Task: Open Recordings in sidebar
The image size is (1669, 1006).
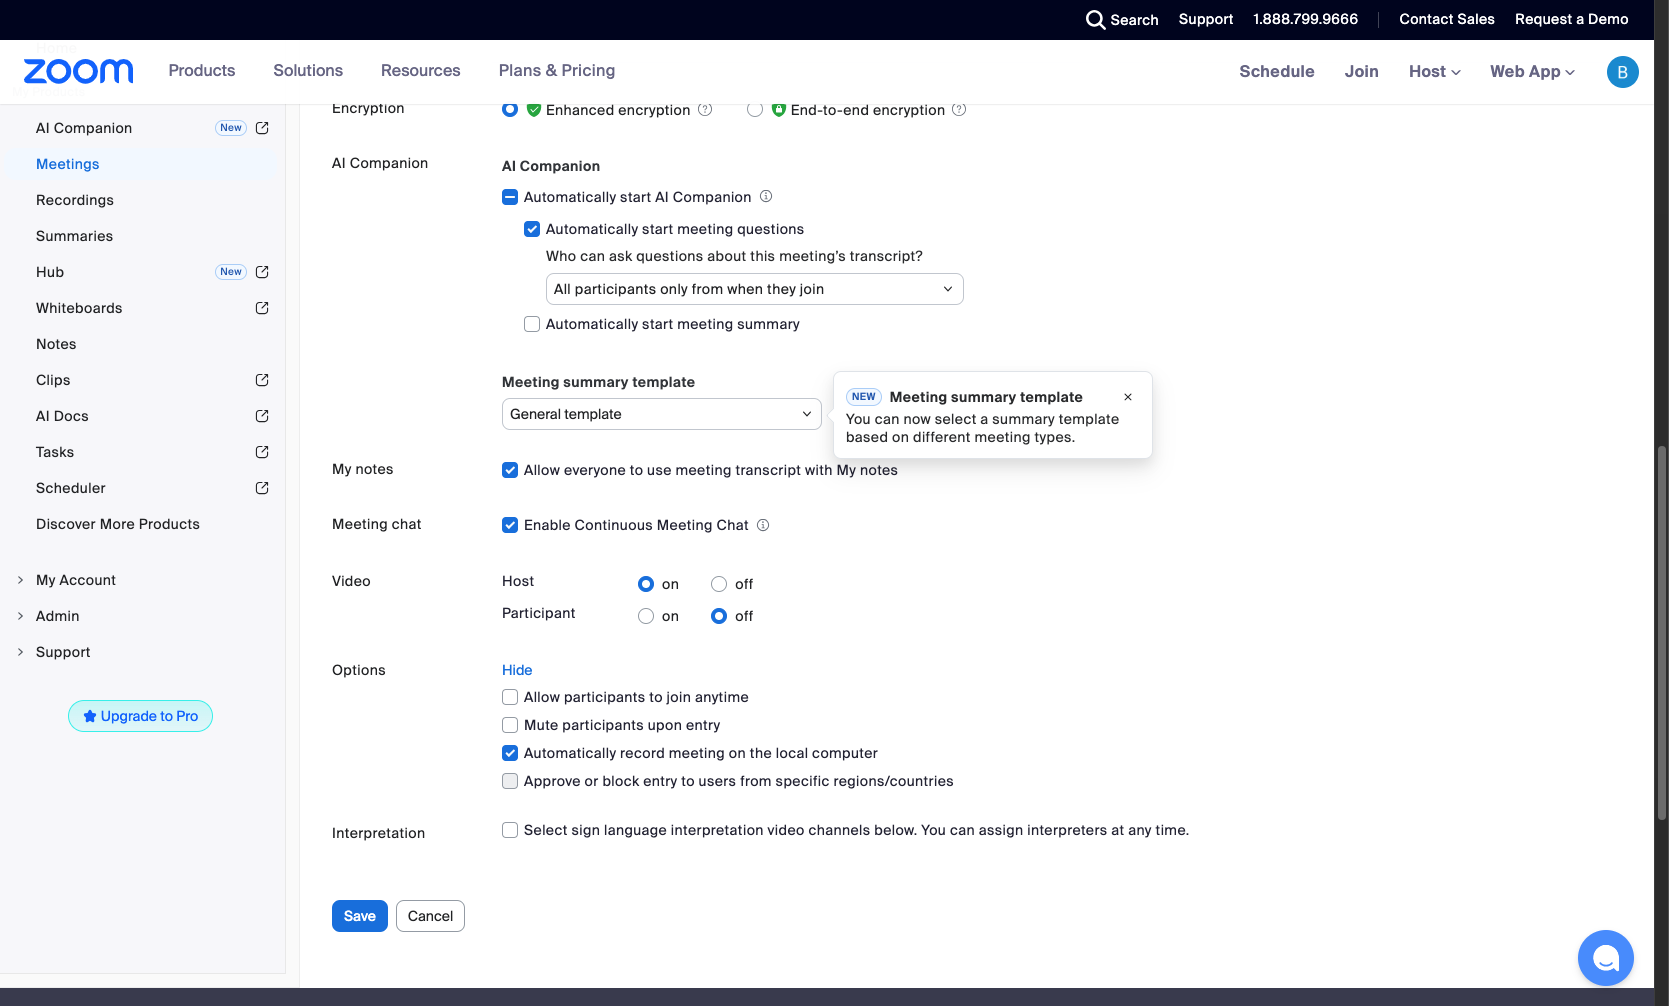Action: [75, 200]
